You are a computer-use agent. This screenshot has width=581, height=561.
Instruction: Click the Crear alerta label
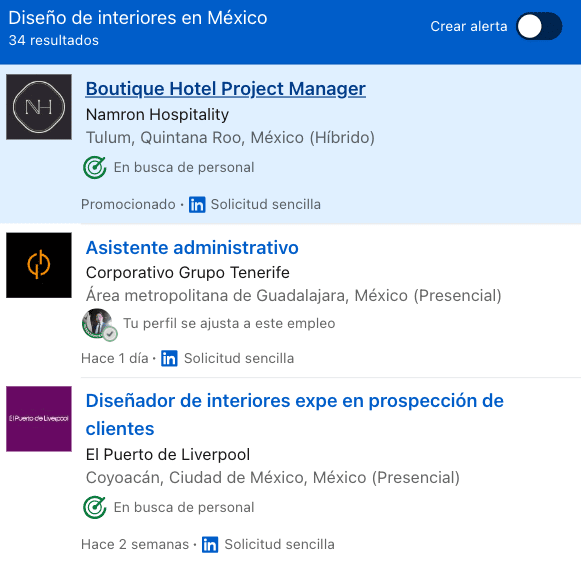click(x=469, y=26)
